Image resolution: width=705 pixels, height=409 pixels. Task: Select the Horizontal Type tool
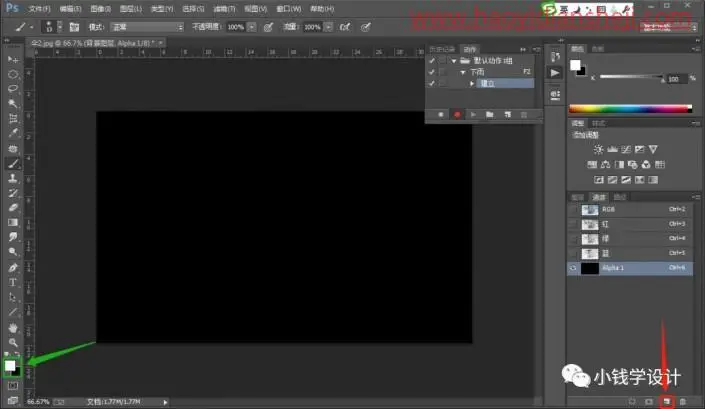click(x=13, y=282)
